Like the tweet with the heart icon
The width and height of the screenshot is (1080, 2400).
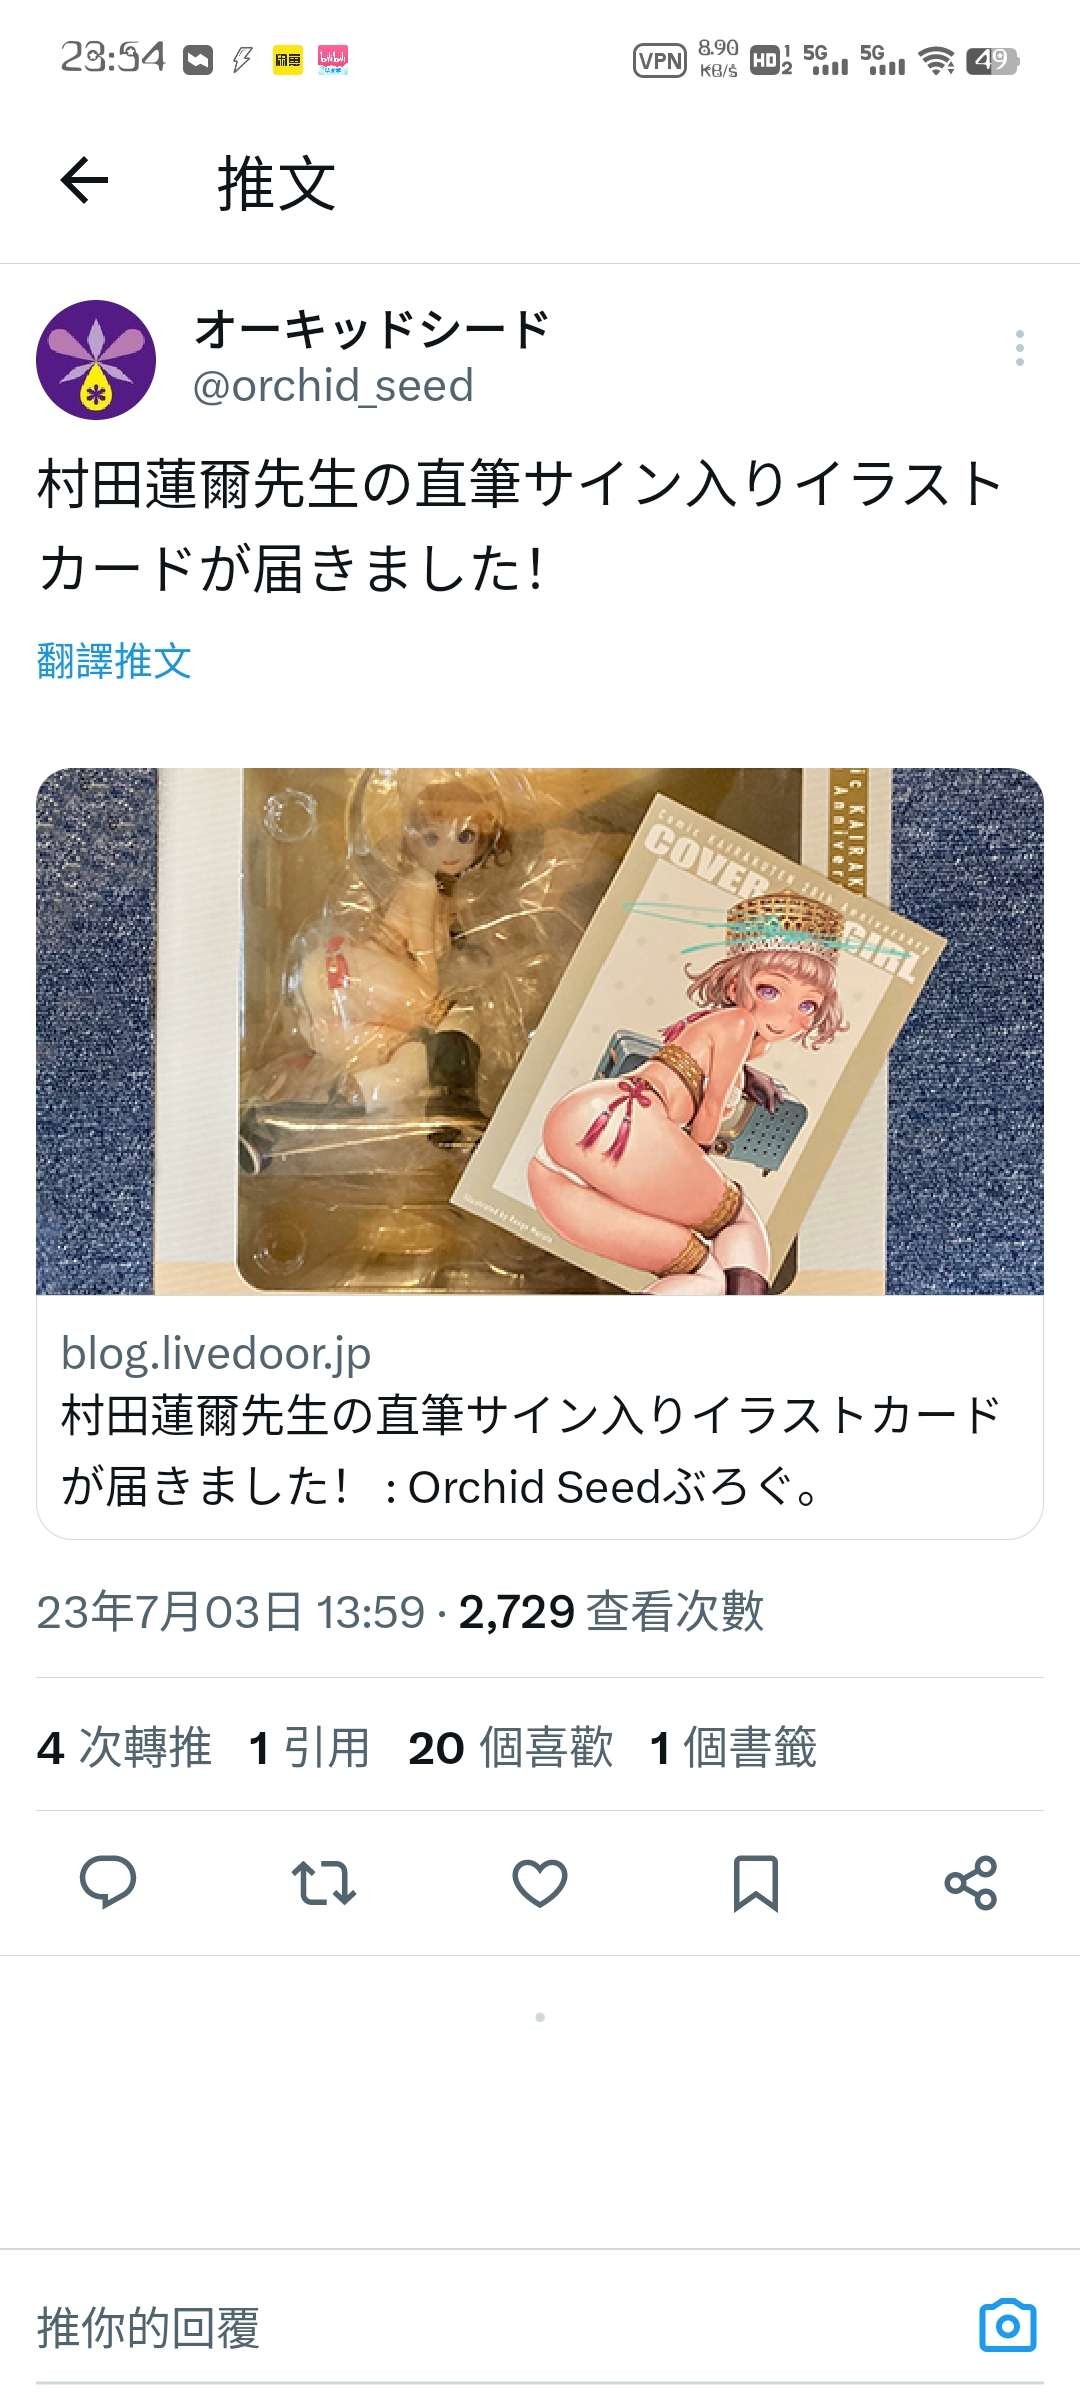click(x=540, y=1883)
